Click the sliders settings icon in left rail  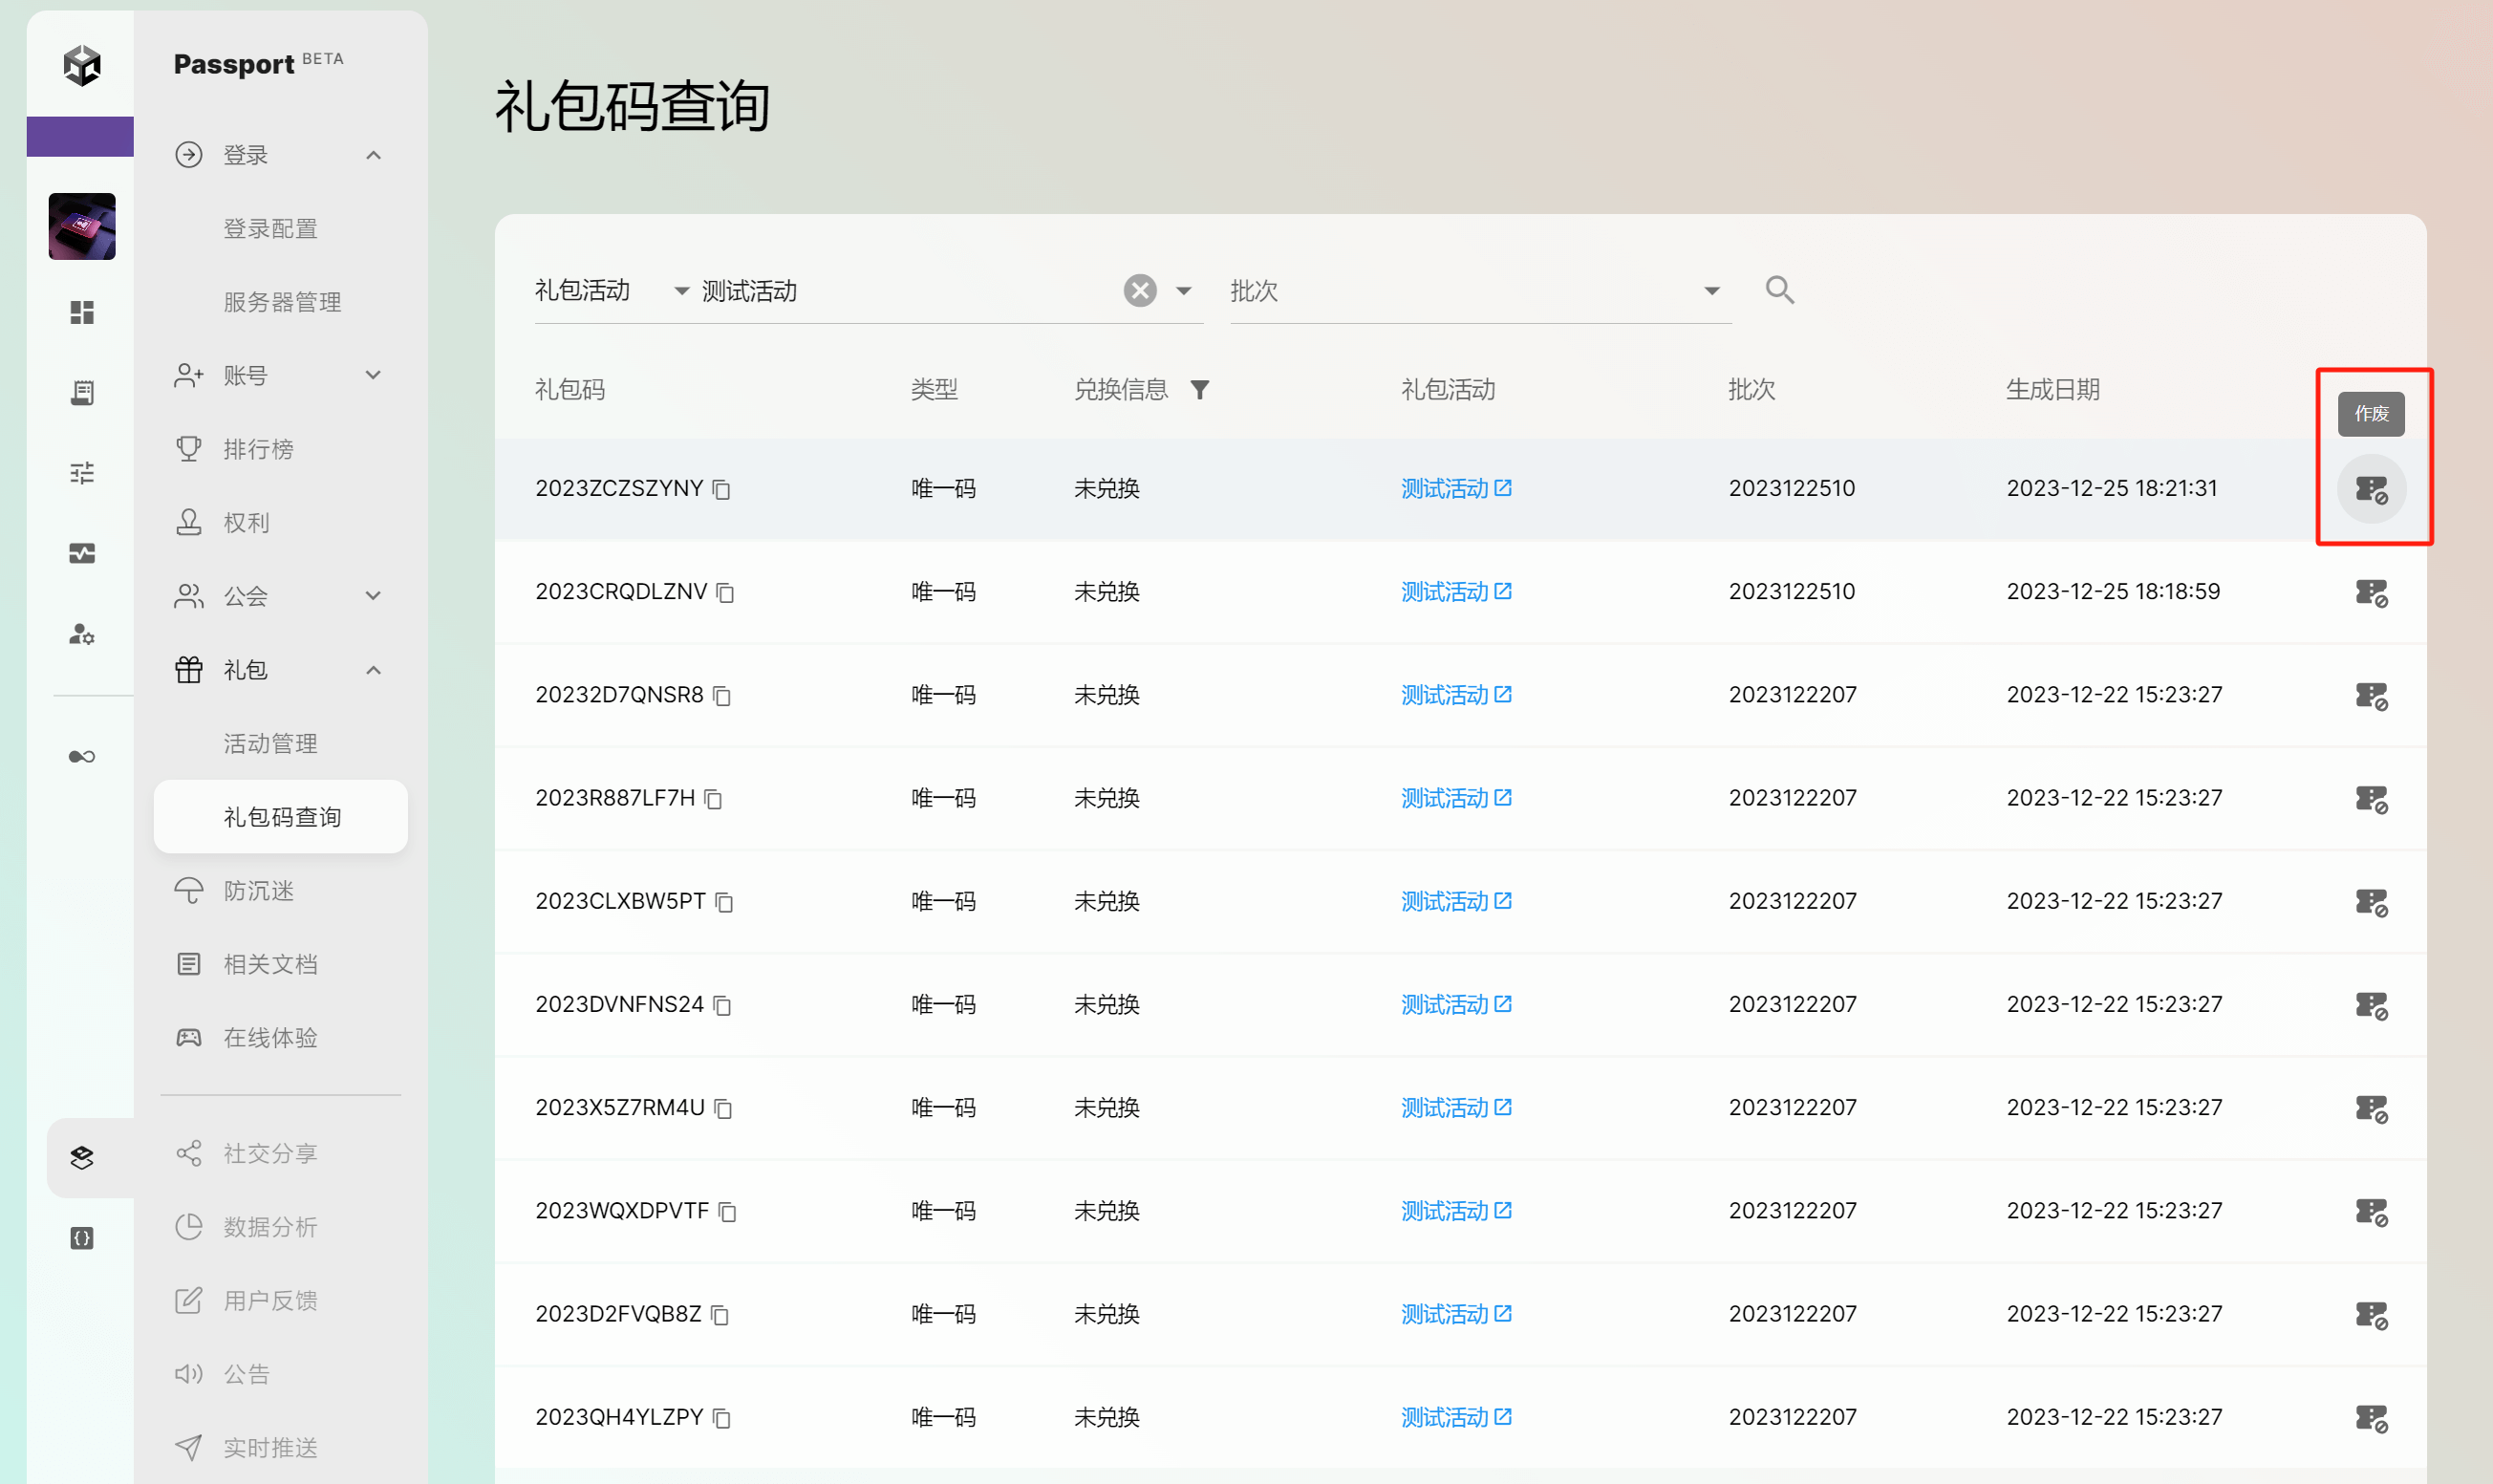point(82,473)
